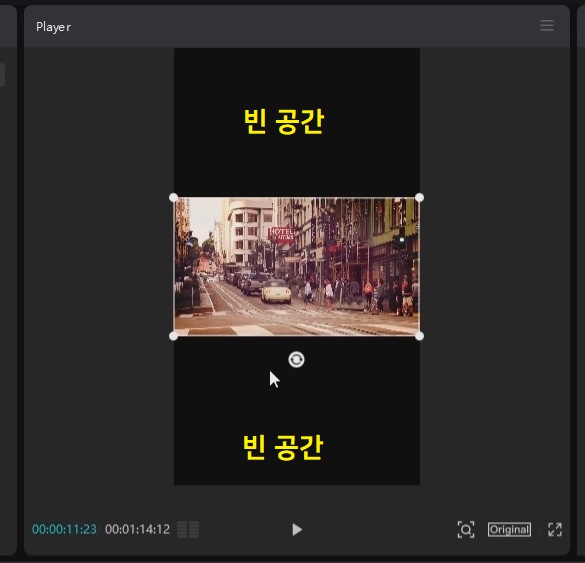Click the audio level meter bars icon
Screen dimensions: 585x563
point(188,529)
